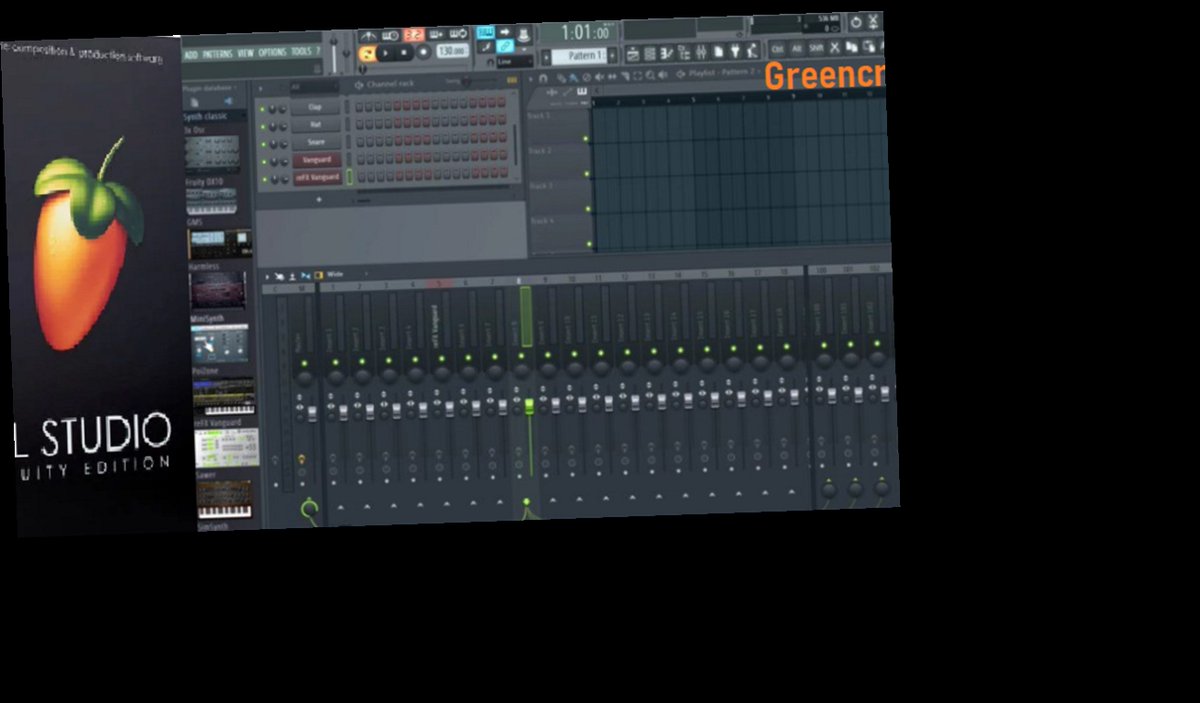Image resolution: width=1200 pixels, height=703 pixels.
Task: Mute the reFX Vanguard channel via its LED
Action: pyautogui.click(x=264, y=179)
